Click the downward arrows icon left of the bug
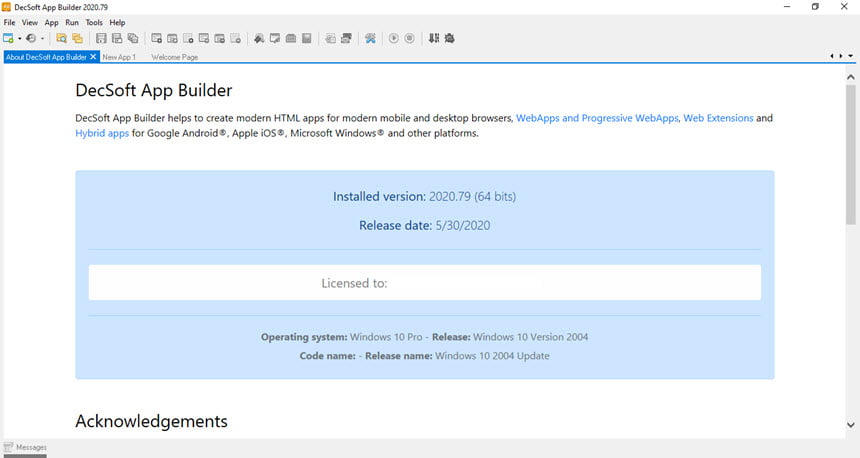This screenshot has width=860, height=458. click(434, 38)
